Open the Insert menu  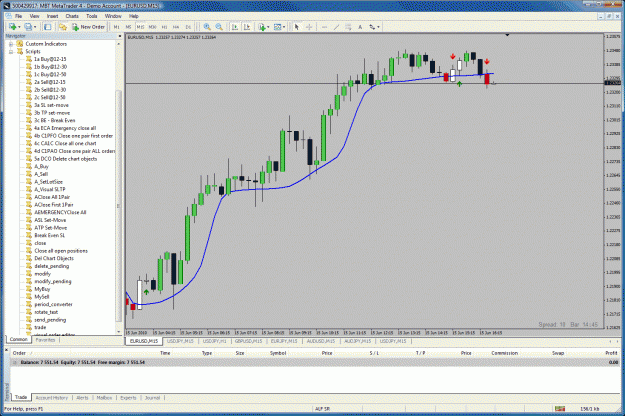pyautogui.click(x=53, y=16)
